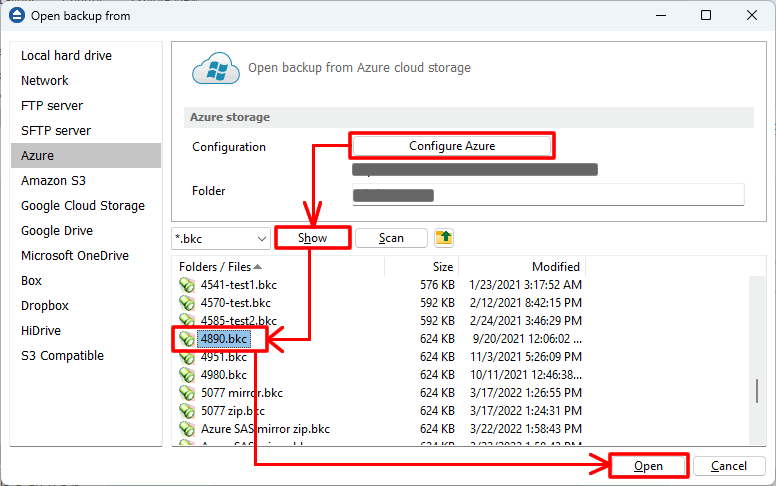Click the Open button

pyautogui.click(x=648, y=466)
